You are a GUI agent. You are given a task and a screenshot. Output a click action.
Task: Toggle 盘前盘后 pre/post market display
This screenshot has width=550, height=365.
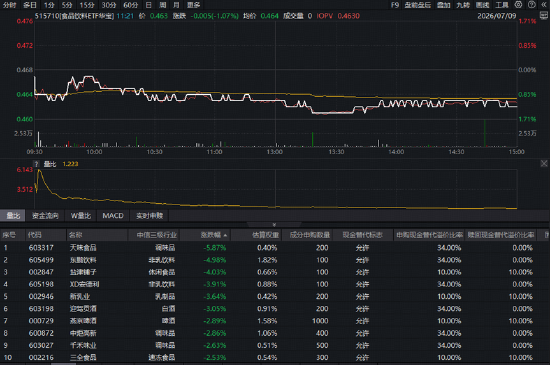(417, 5)
